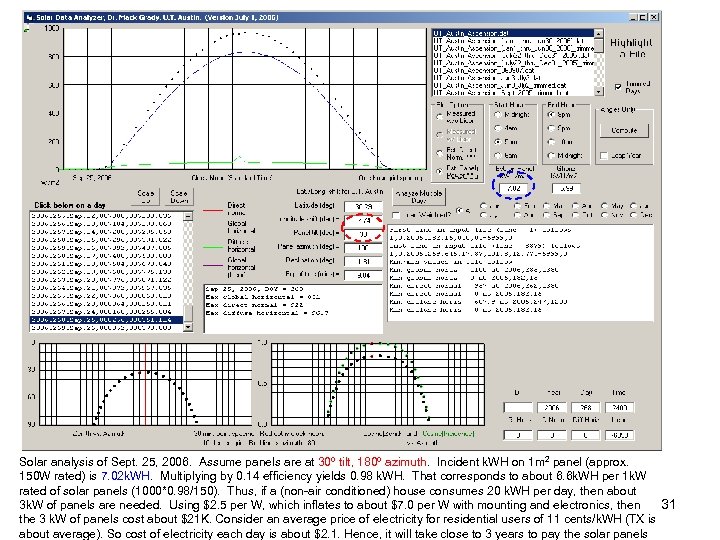The width and height of the screenshot is (720, 540).
Task: Select the Mar month radio button
Action: pyautogui.click(x=546, y=206)
